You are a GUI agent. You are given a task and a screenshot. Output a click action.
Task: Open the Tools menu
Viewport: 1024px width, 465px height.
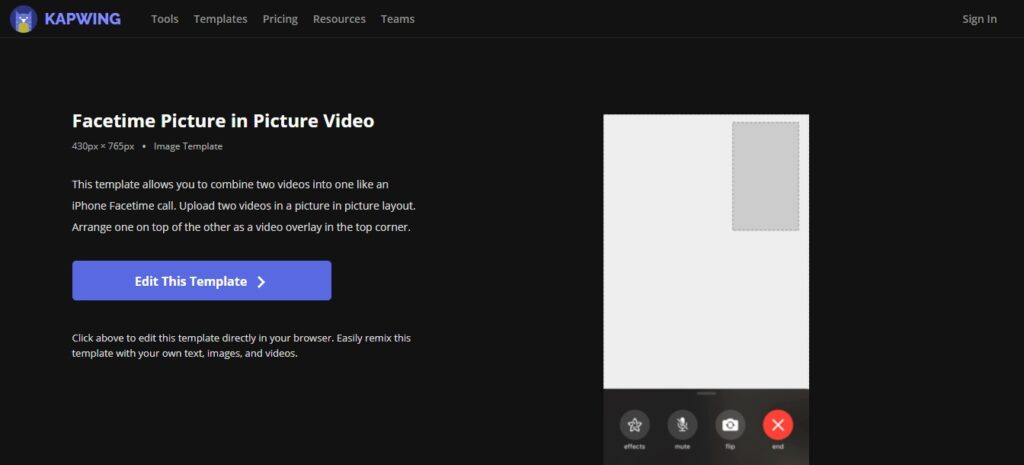coord(165,19)
